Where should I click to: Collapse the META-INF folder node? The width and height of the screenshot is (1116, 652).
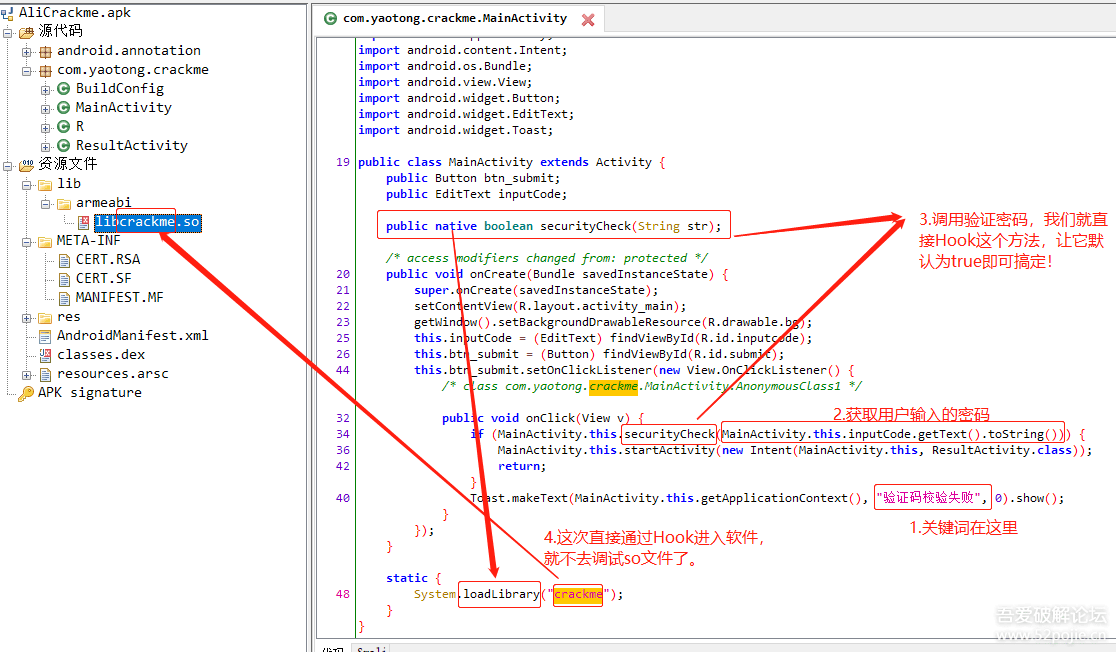click(27, 242)
